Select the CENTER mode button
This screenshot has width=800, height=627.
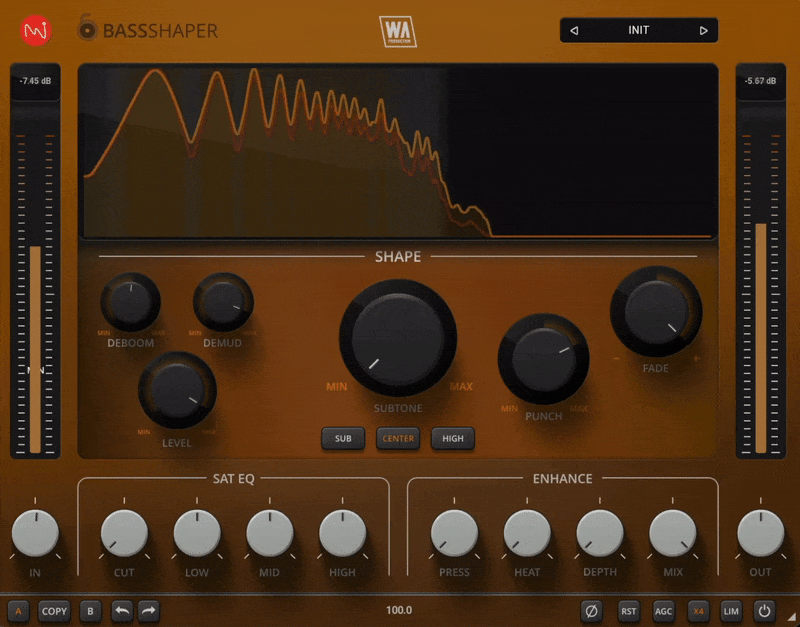398,438
